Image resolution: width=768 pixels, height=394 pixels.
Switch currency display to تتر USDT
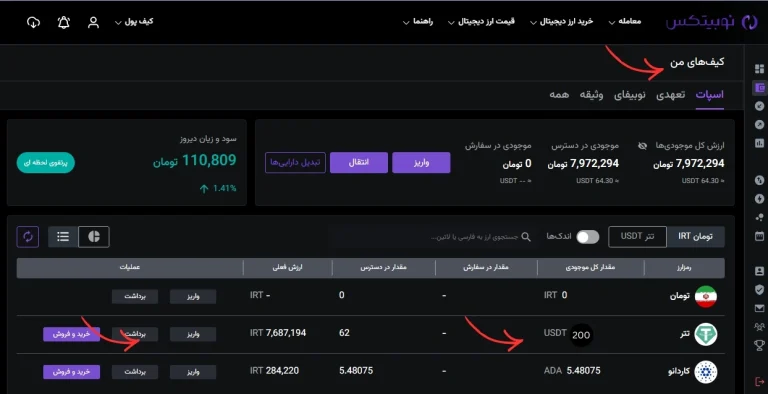[637, 237]
